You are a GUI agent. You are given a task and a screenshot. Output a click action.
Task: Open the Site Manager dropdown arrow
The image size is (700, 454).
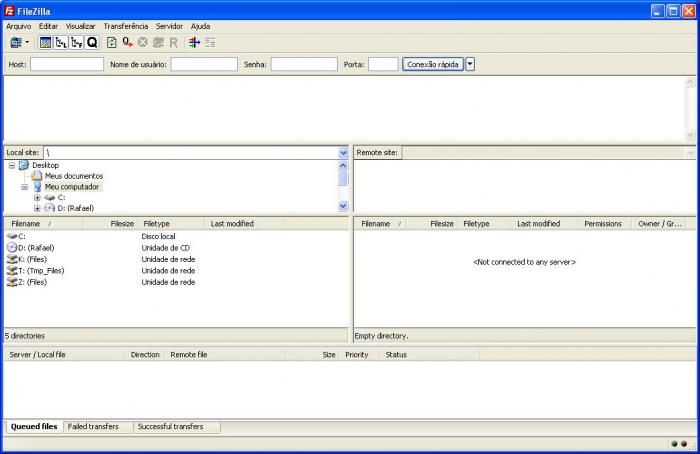tap(27, 43)
